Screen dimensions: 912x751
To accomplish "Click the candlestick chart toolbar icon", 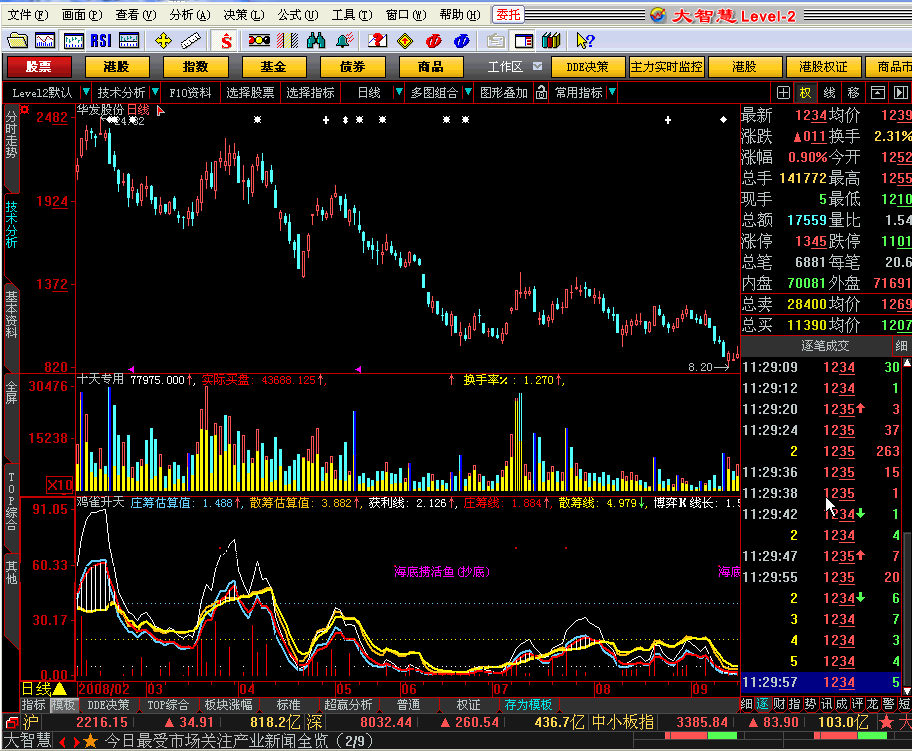I will pos(73,40).
